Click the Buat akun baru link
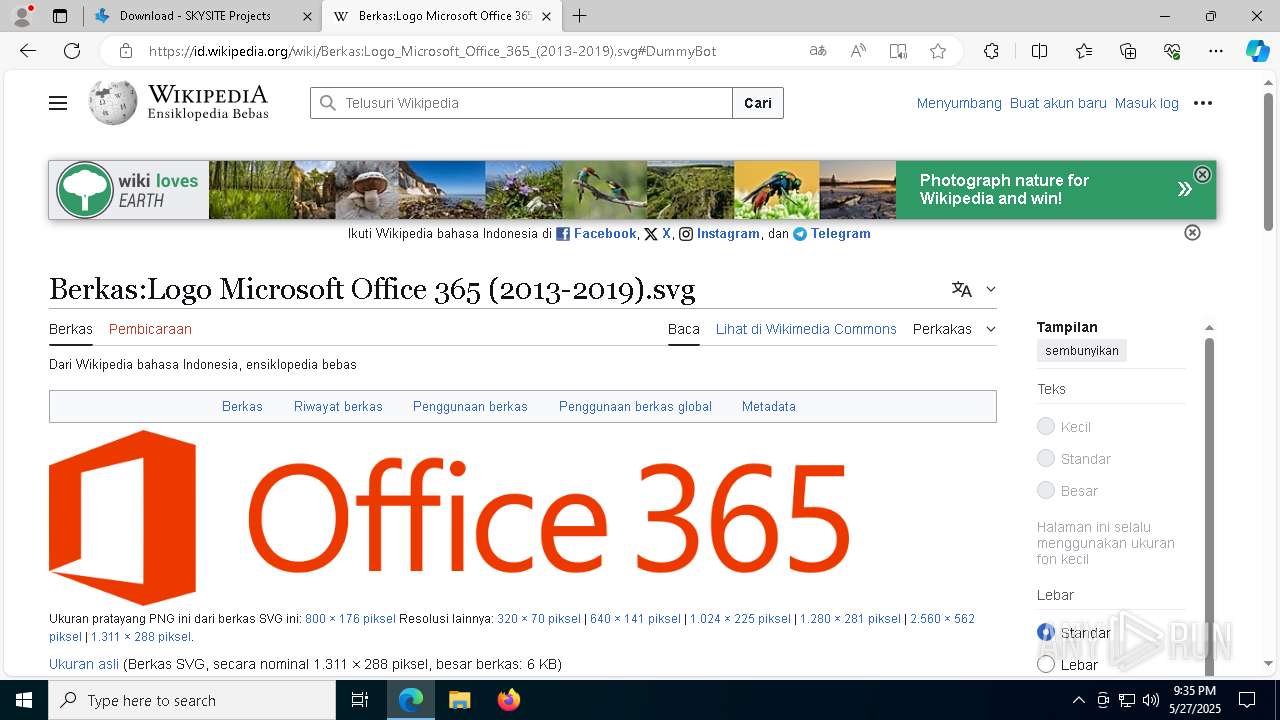Image resolution: width=1280 pixels, height=720 pixels. (1058, 103)
